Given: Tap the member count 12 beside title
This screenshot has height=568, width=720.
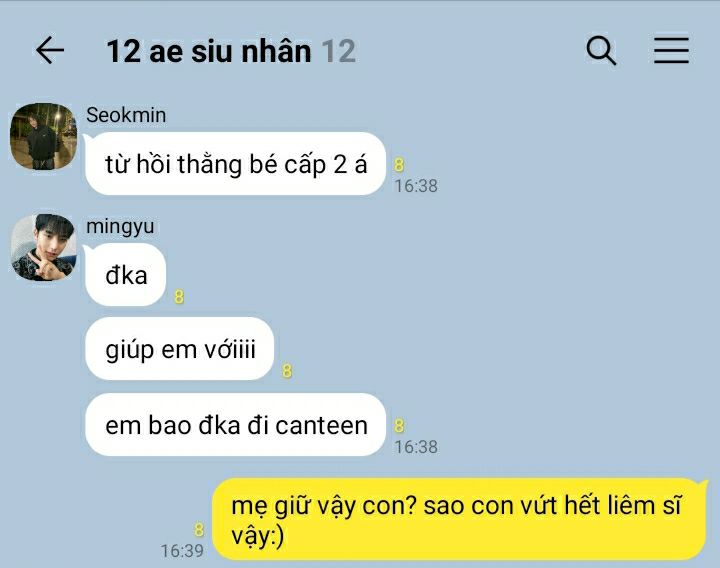Looking at the screenshot, I should tap(338, 51).
